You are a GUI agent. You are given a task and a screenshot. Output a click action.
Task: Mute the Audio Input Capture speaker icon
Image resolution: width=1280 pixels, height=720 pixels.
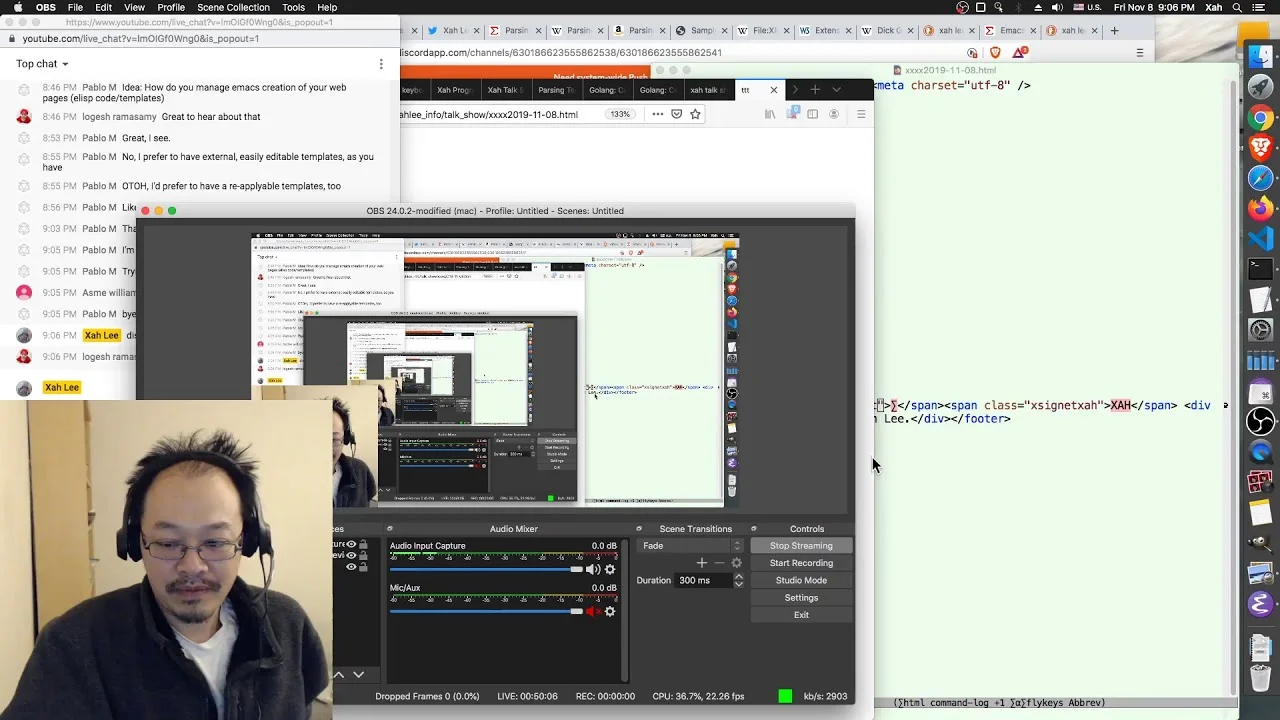pos(592,569)
